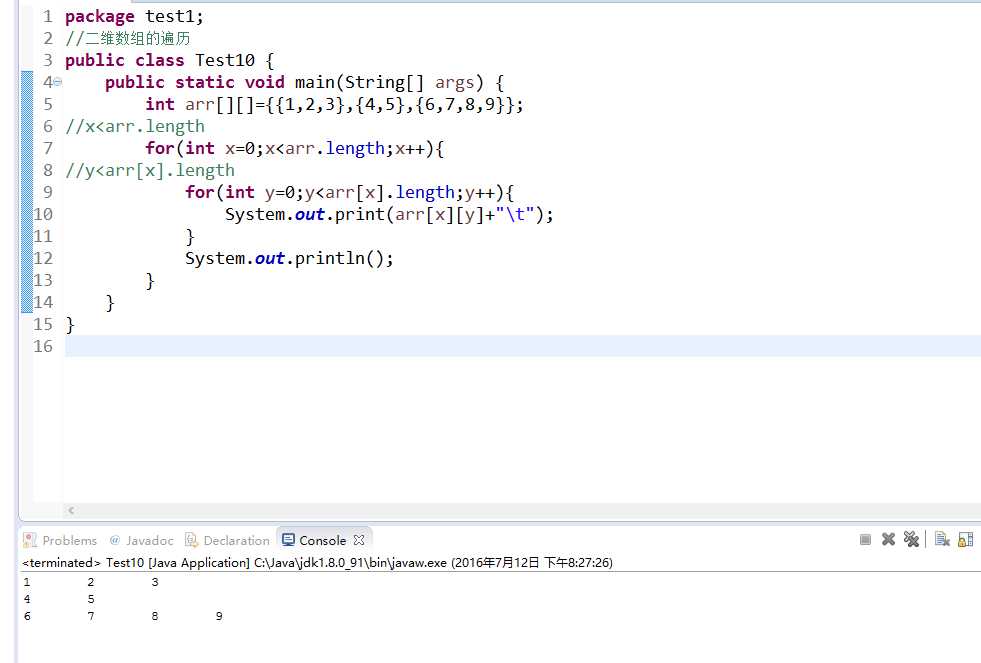Click line number 9 in the gutter
The image size is (981, 663).
coord(48,192)
